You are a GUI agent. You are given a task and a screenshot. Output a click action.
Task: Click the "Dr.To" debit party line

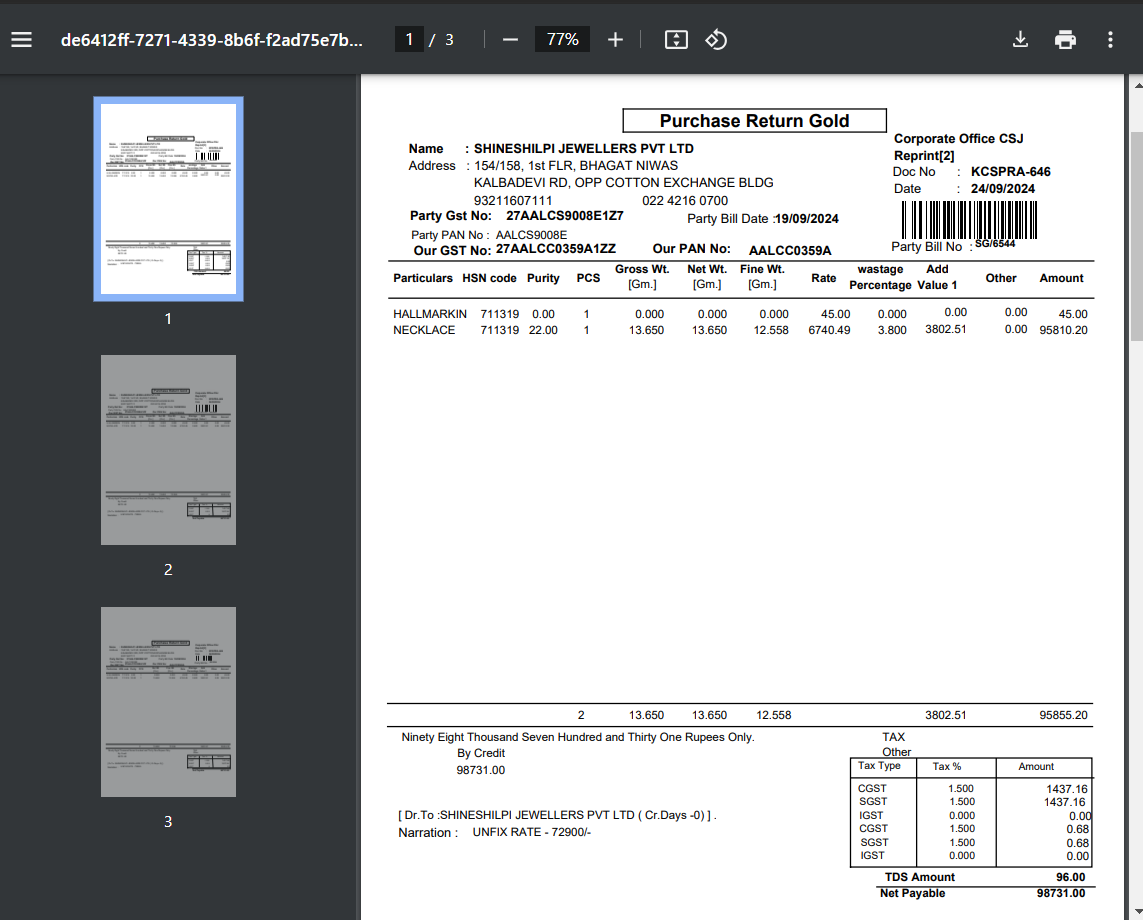coord(558,815)
